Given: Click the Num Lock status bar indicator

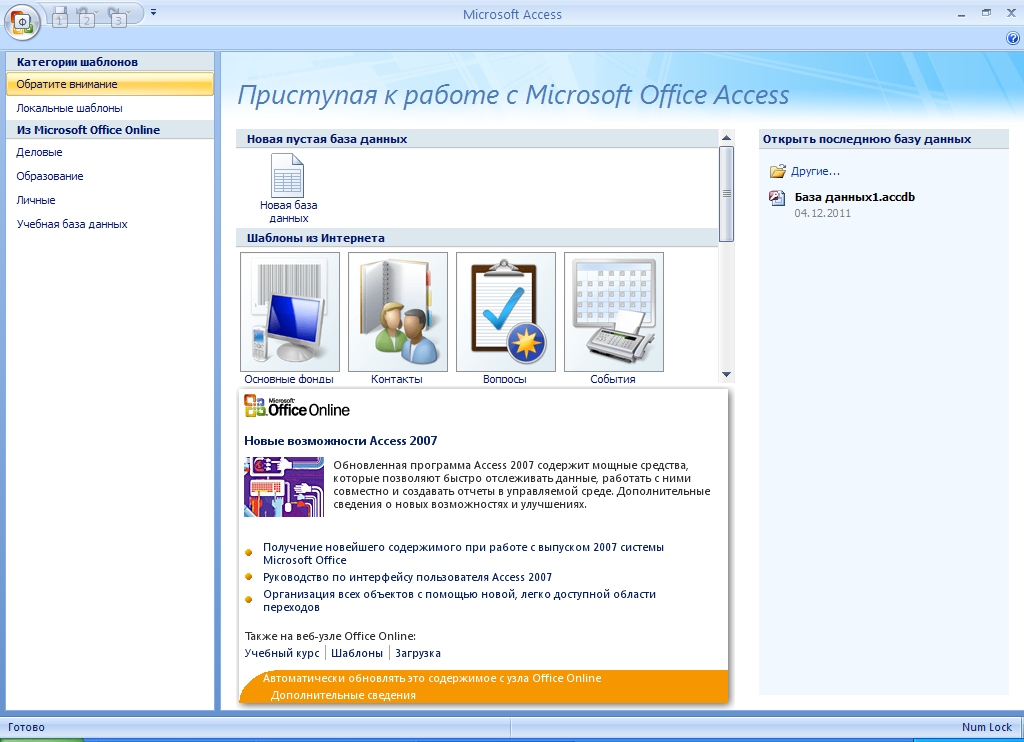Looking at the screenshot, I should coord(986,727).
